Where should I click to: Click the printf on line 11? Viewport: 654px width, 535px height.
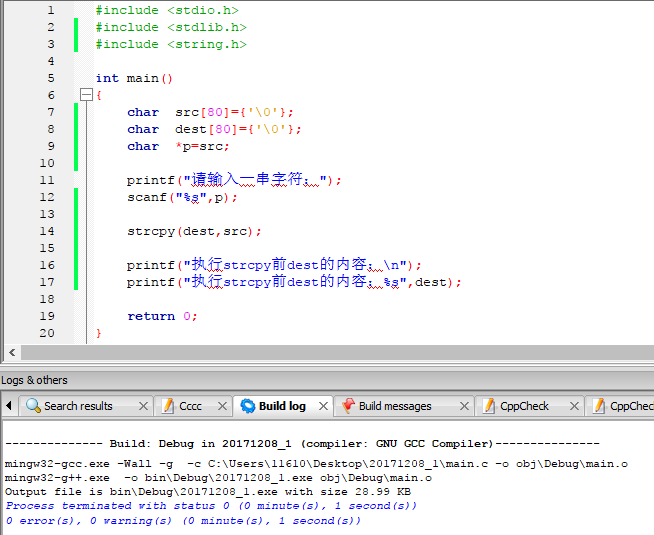click(x=234, y=180)
